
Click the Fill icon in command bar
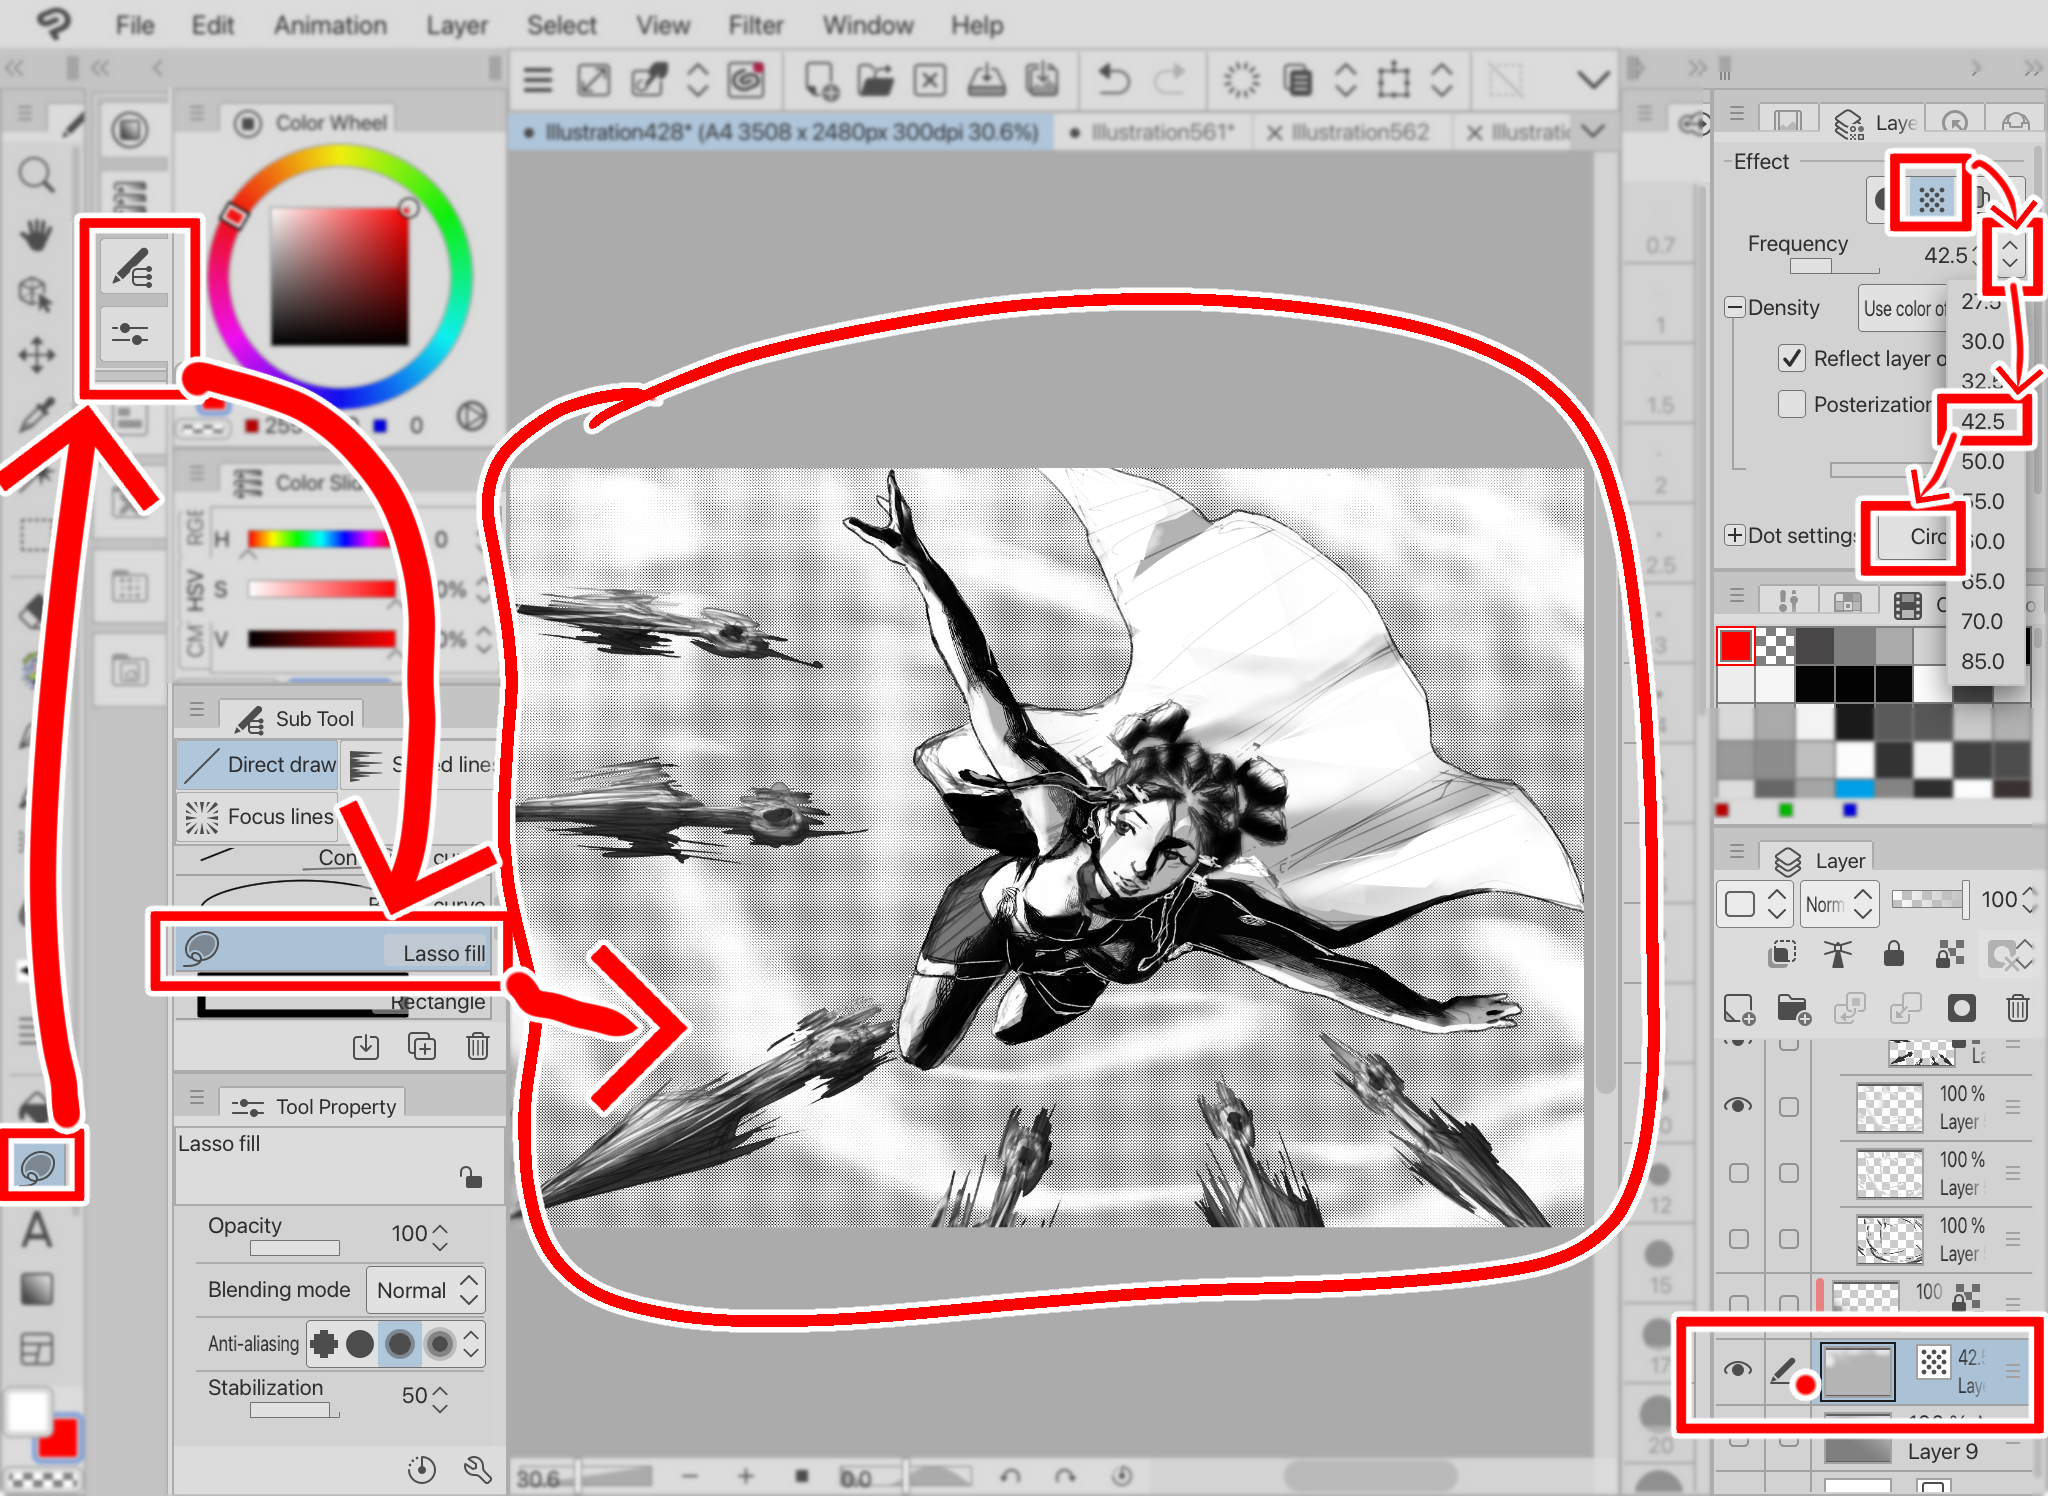[x=1297, y=79]
